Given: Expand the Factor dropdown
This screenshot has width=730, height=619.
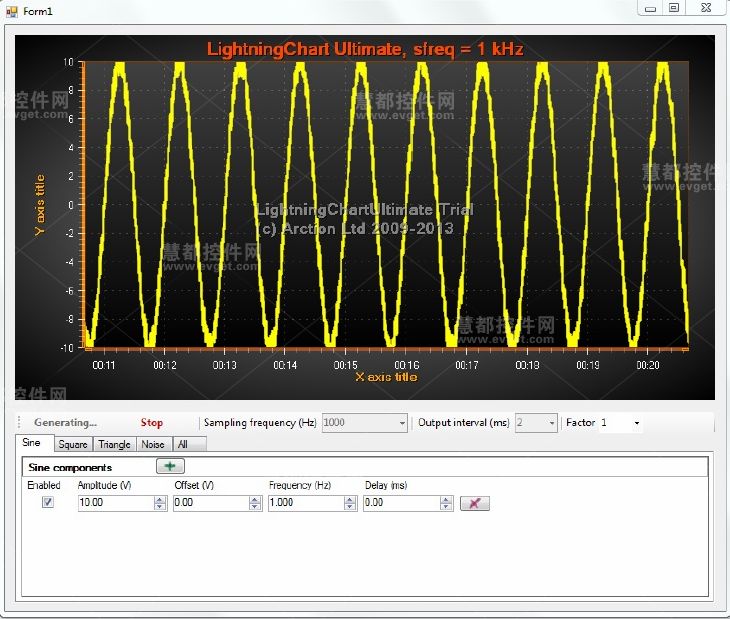Looking at the screenshot, I should point(637,423).
